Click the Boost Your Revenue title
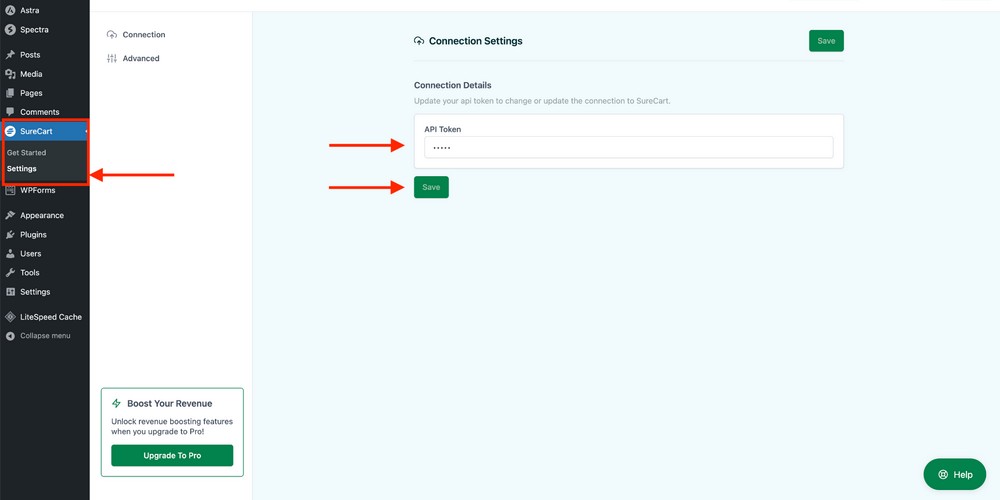The image size is (1000, 500). [170, 404]
